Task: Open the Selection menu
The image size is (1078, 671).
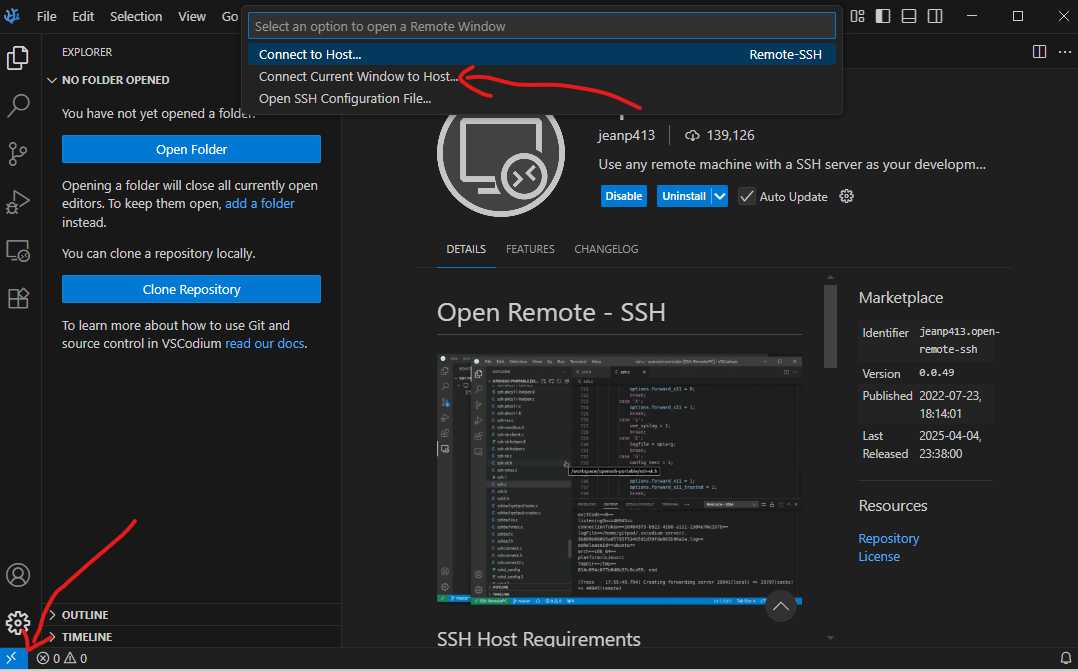Action: pyautogui.click(x=136, y=16)
